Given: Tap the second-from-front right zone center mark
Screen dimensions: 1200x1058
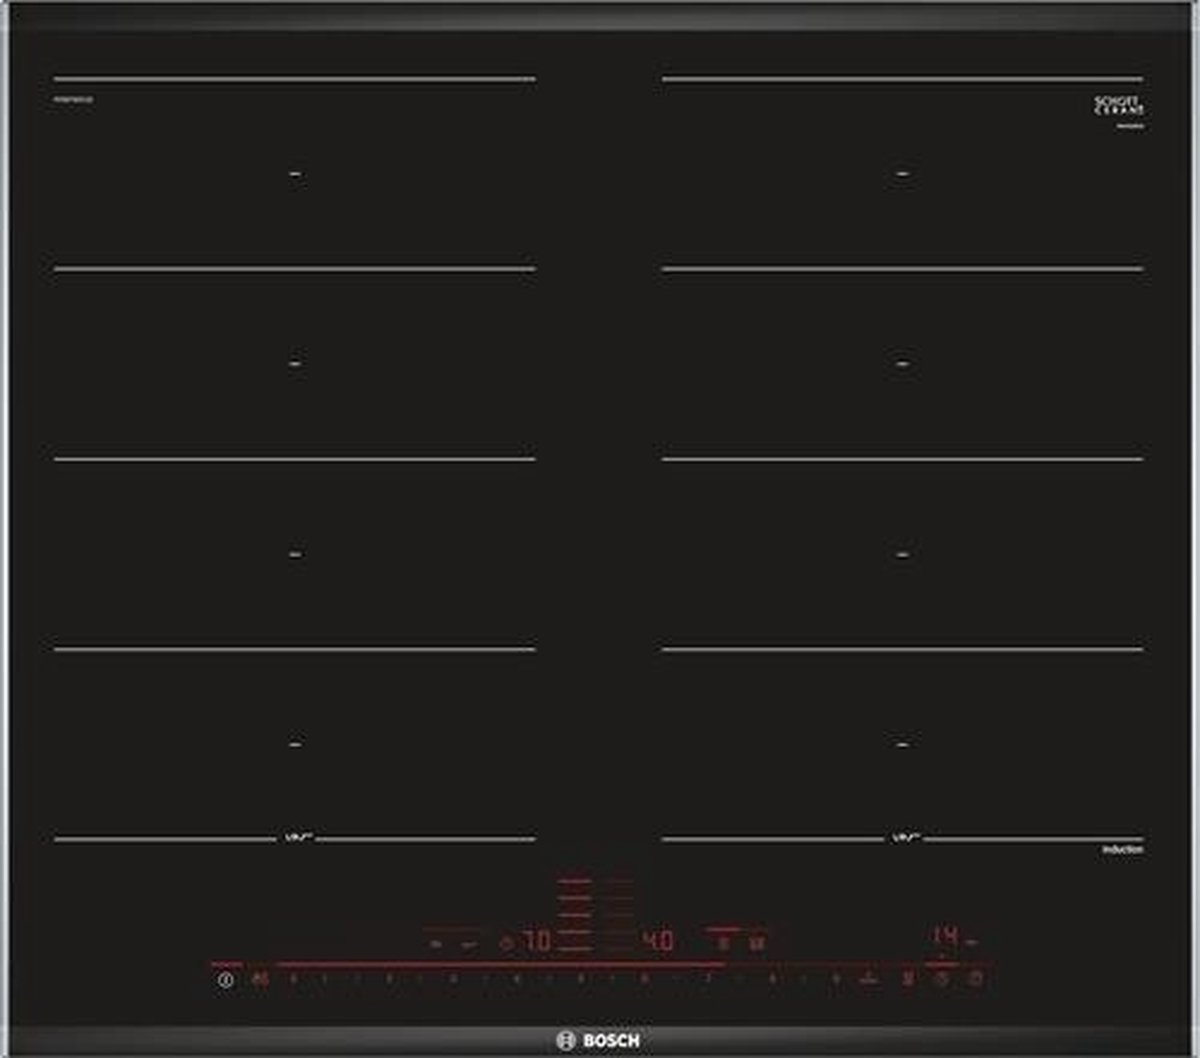Looking at the screenshot, I should [x=903, y=554].
